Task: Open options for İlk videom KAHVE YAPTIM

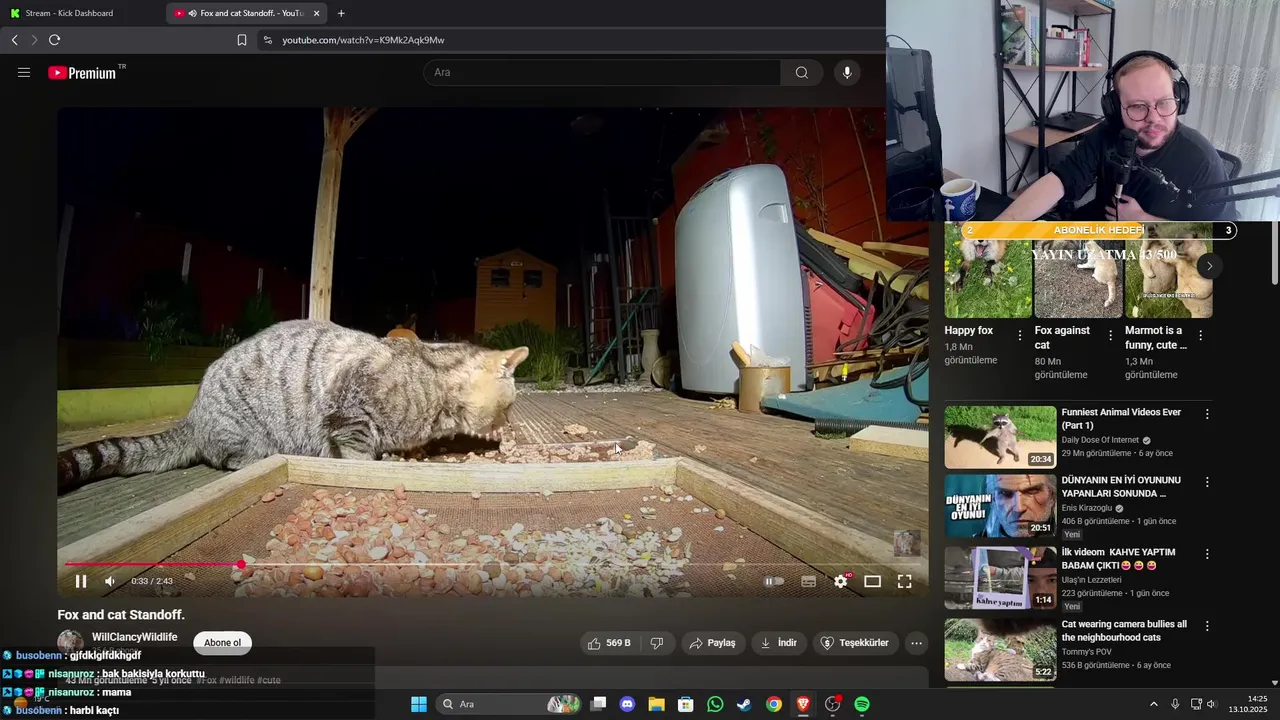Action: 1207,554
